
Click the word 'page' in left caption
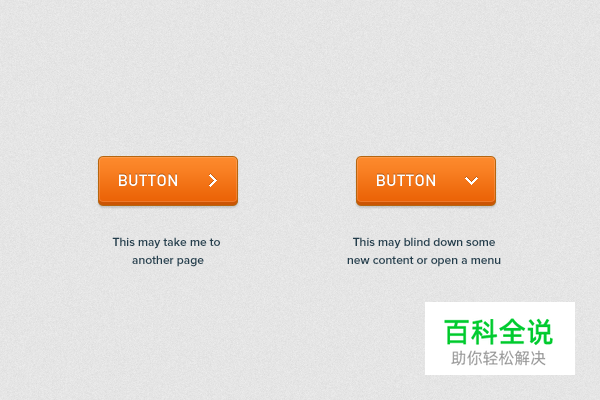click(x=190, y=261)
